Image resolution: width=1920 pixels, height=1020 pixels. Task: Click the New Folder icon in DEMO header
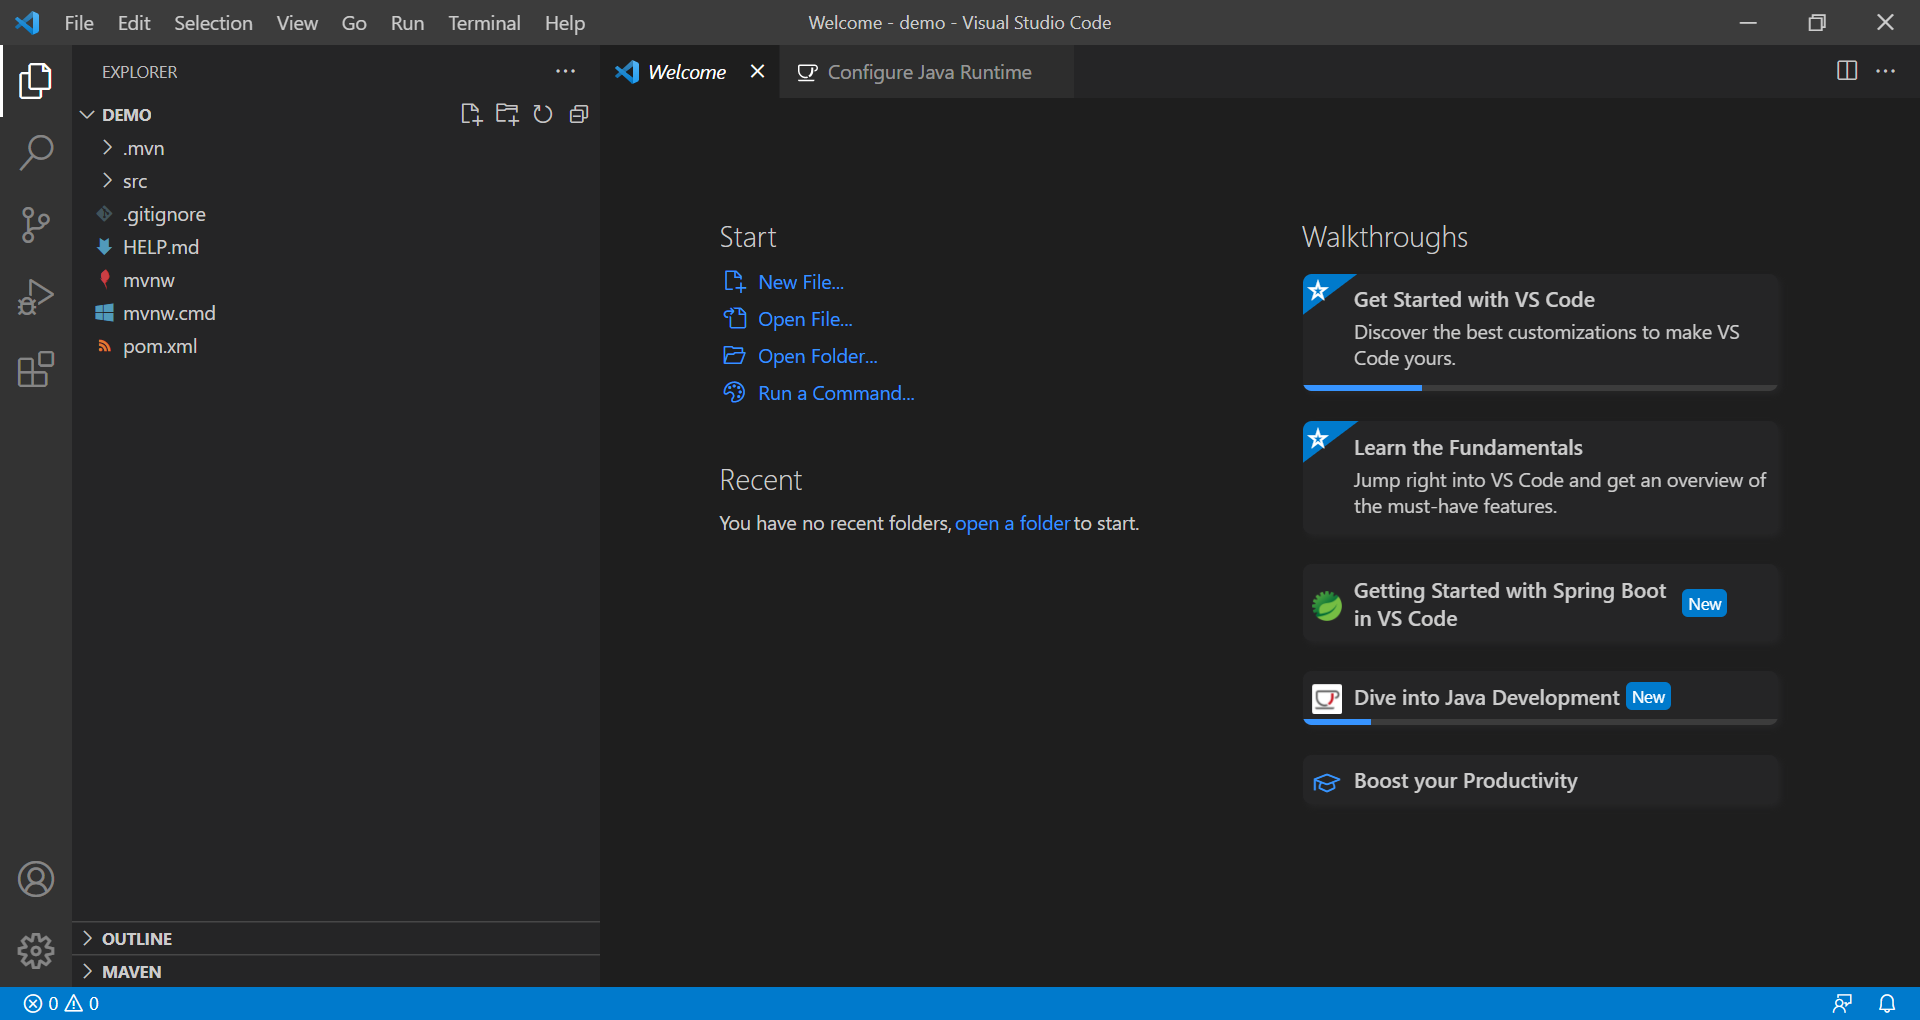click(507, 114)
